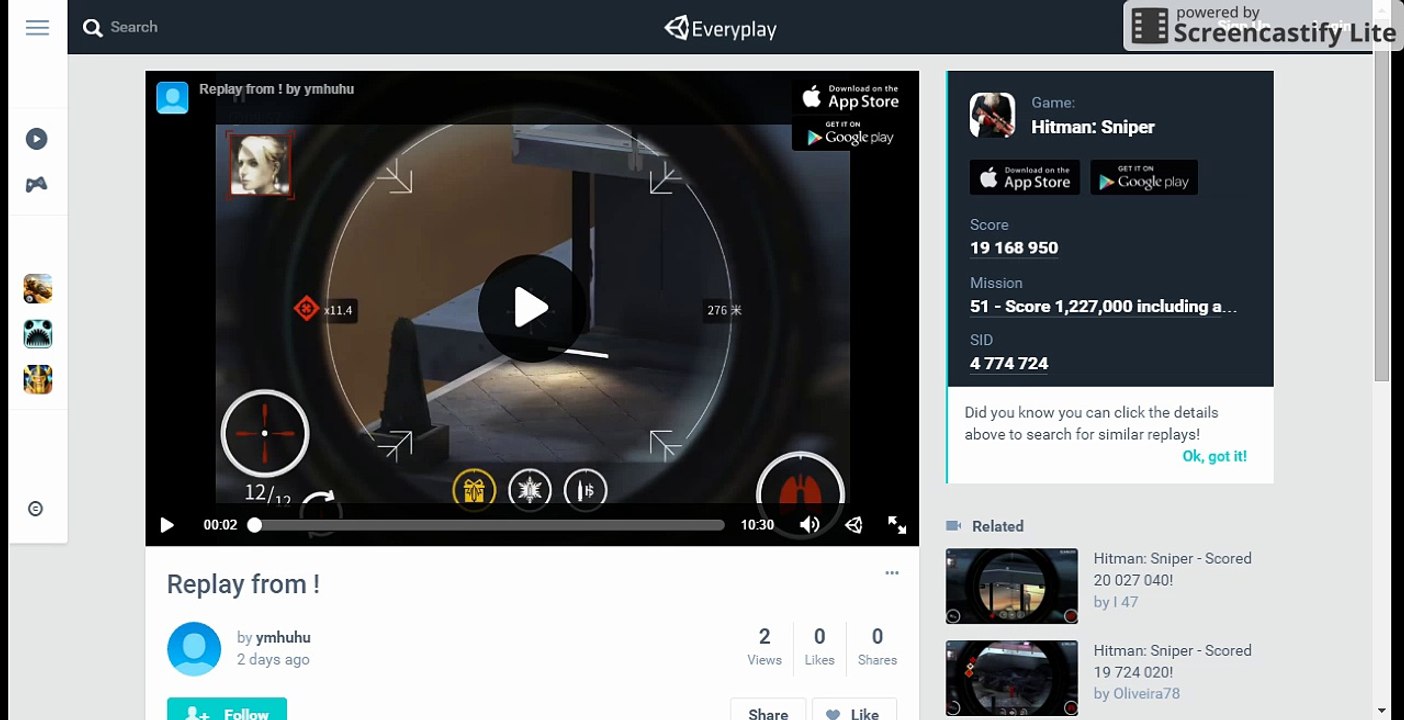The width and height of the screenshot is (1404, 720).
Task: Enter fullscreen video mode
Action: pos(897,525)
